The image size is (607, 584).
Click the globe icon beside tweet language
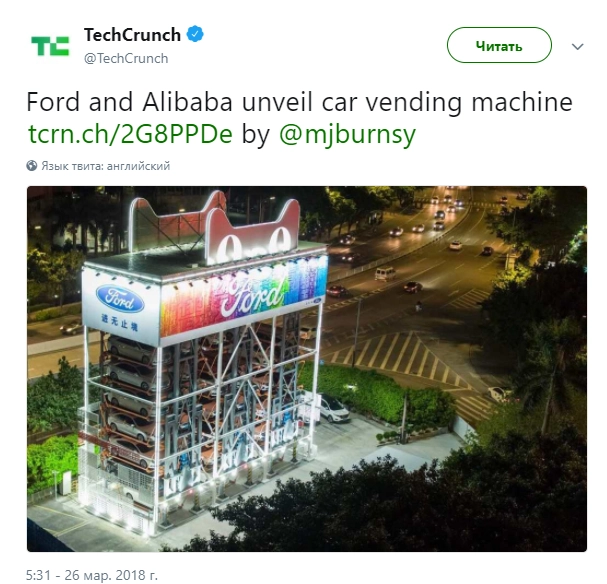point(32,166)
